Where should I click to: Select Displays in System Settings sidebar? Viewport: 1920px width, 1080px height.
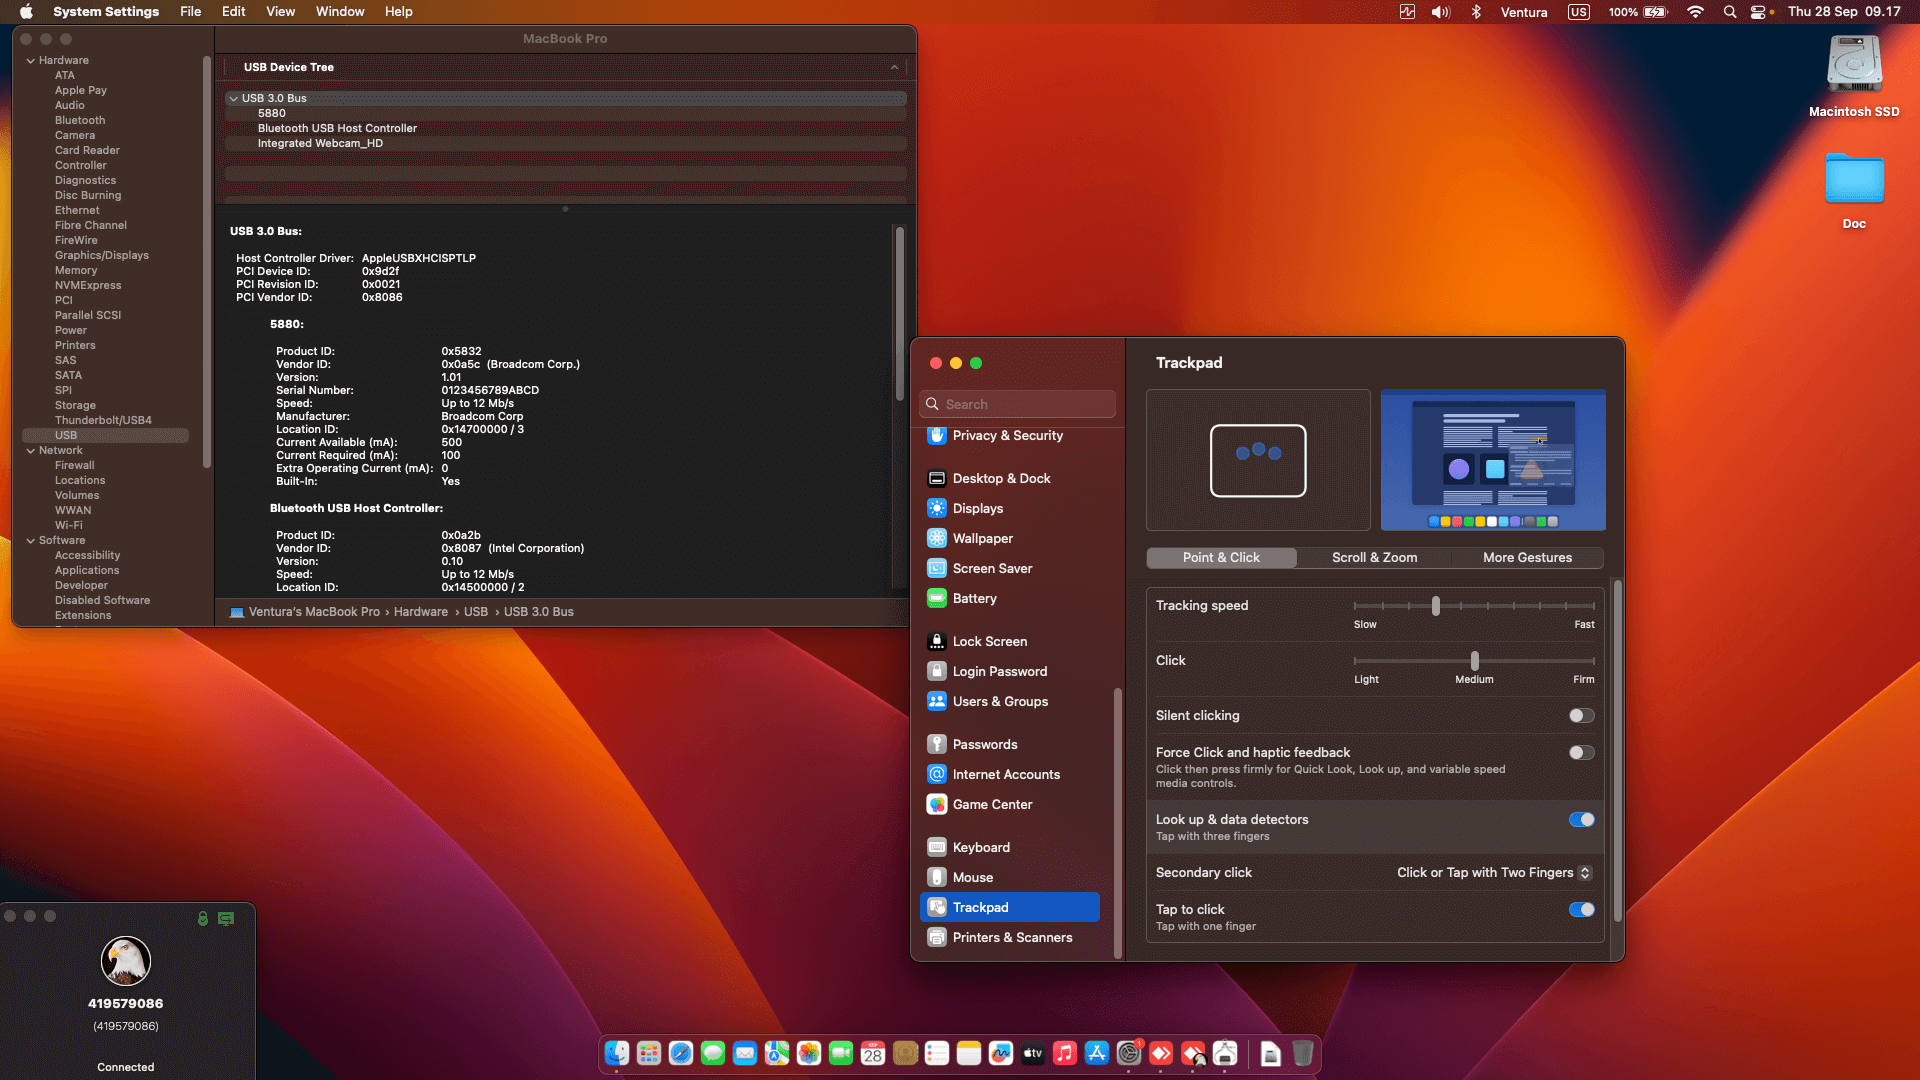point(979,508)
